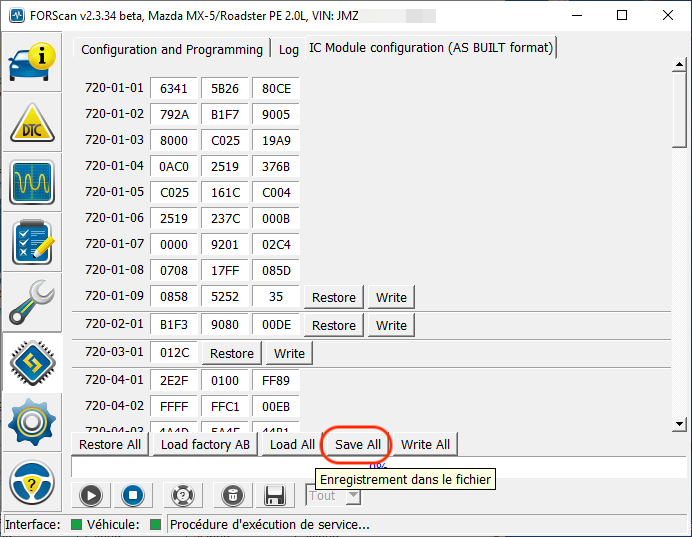
Task: Click the 00EB field in row 720-04-02
Action: 276,407
